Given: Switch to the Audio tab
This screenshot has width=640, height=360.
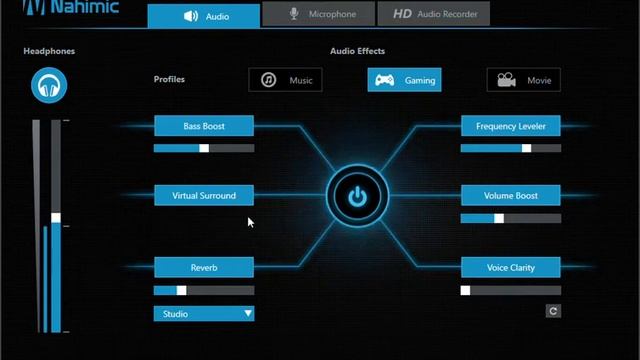Looking at the screenshot, I should [x=204, y=16].
